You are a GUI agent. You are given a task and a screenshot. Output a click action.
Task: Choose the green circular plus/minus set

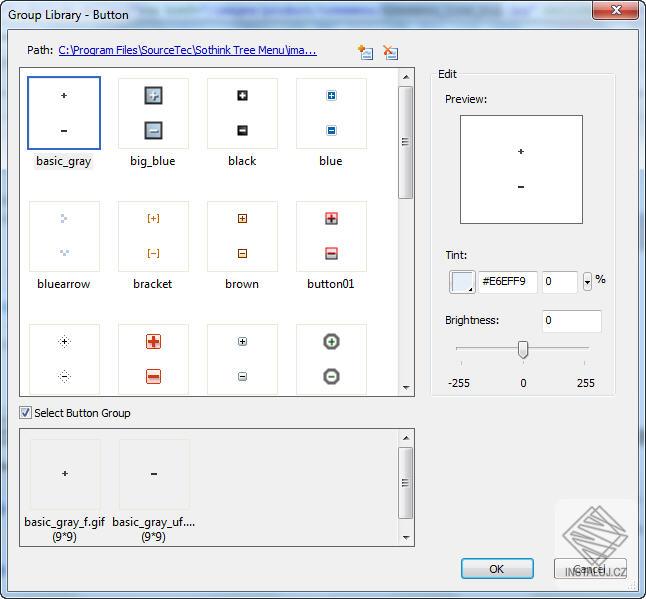click(331, 359)
